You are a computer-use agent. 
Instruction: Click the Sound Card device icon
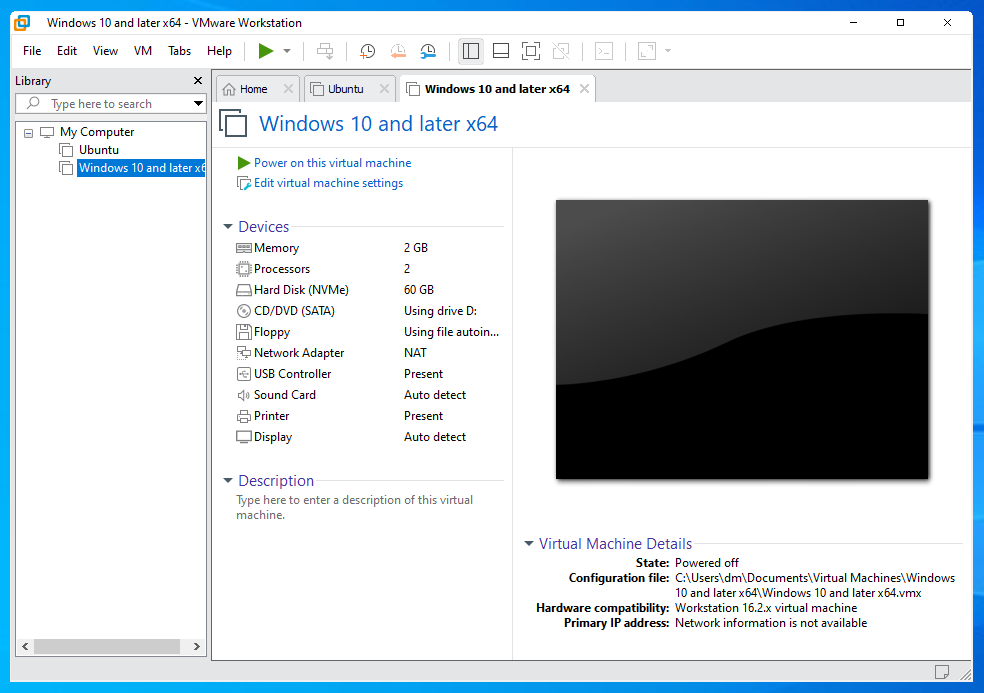(243, 395)
